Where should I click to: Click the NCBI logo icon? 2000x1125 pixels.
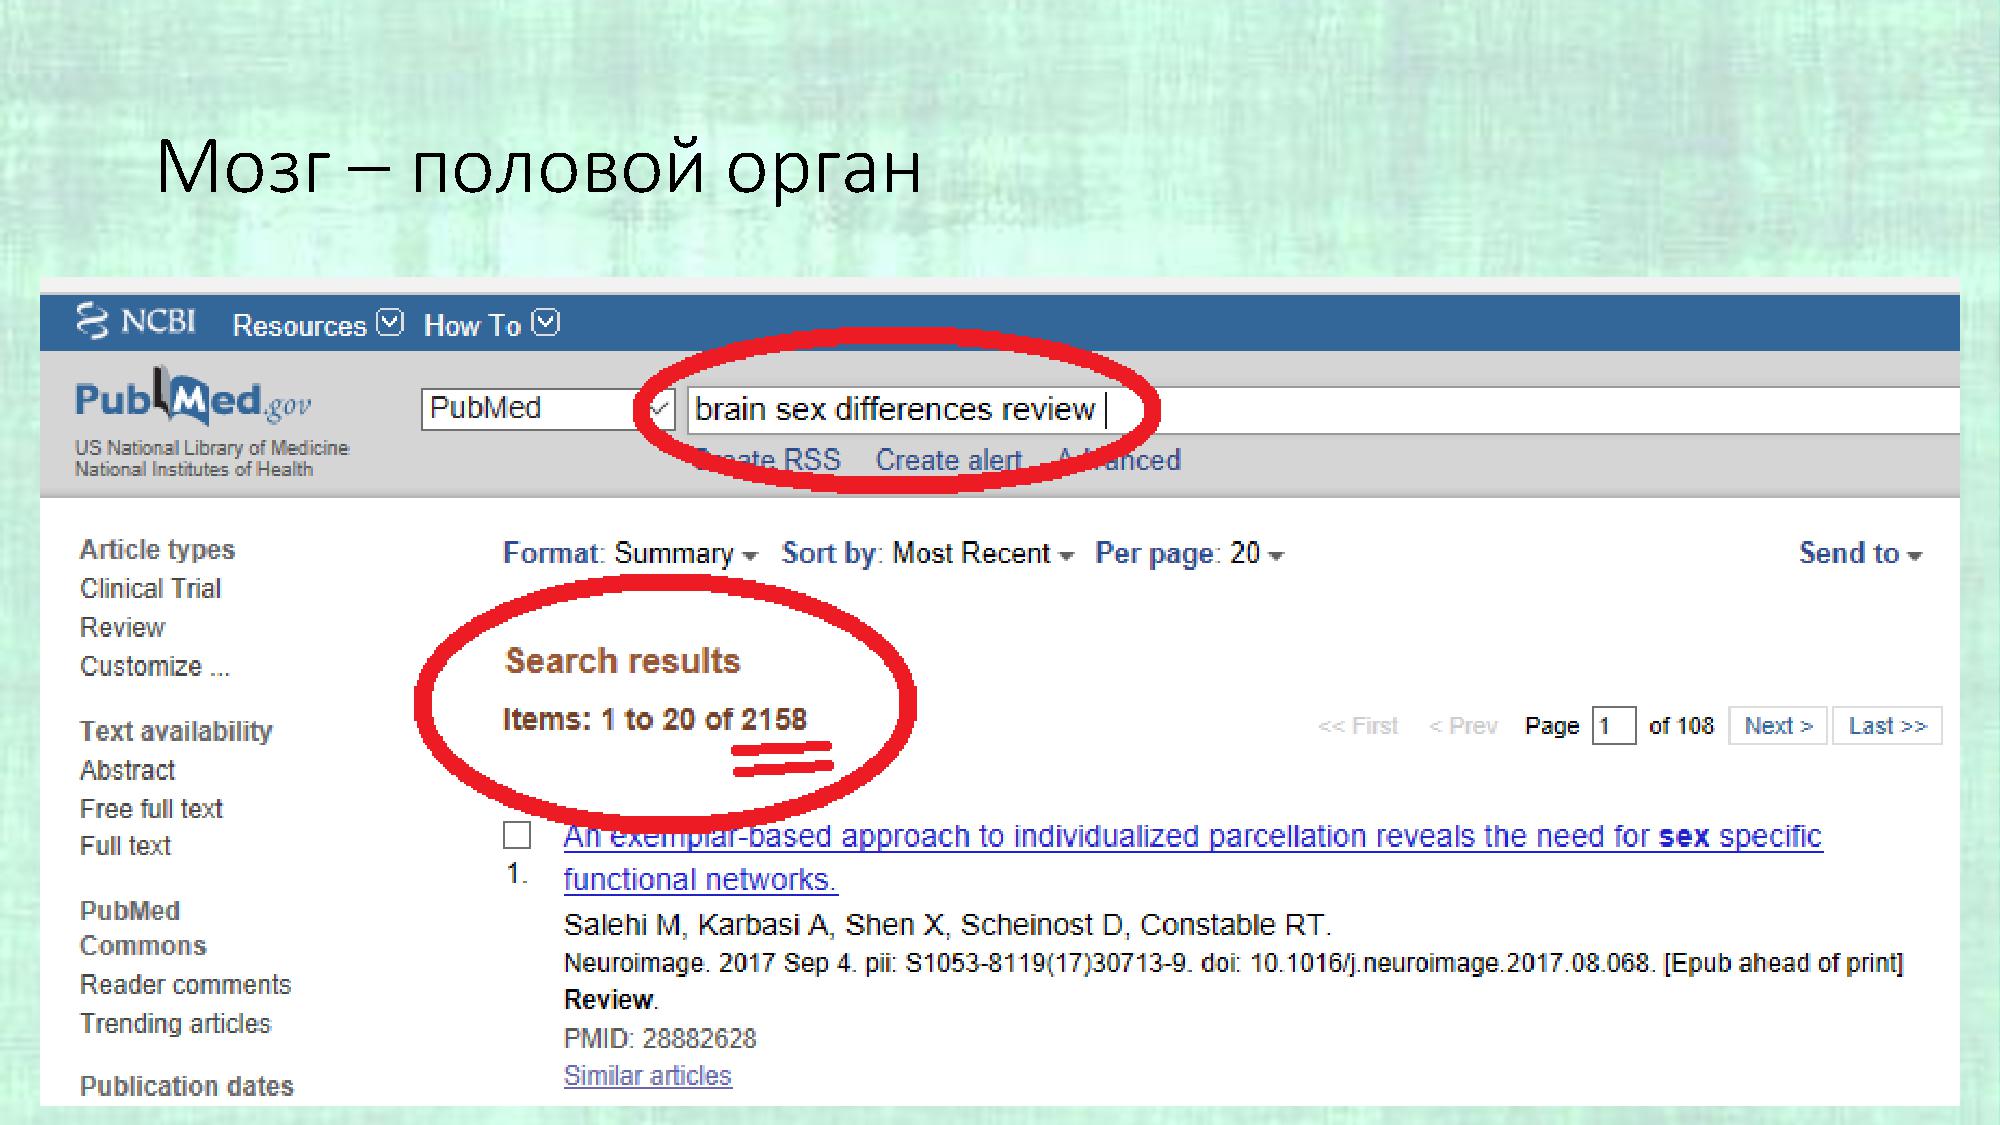[x=92, y=321]
